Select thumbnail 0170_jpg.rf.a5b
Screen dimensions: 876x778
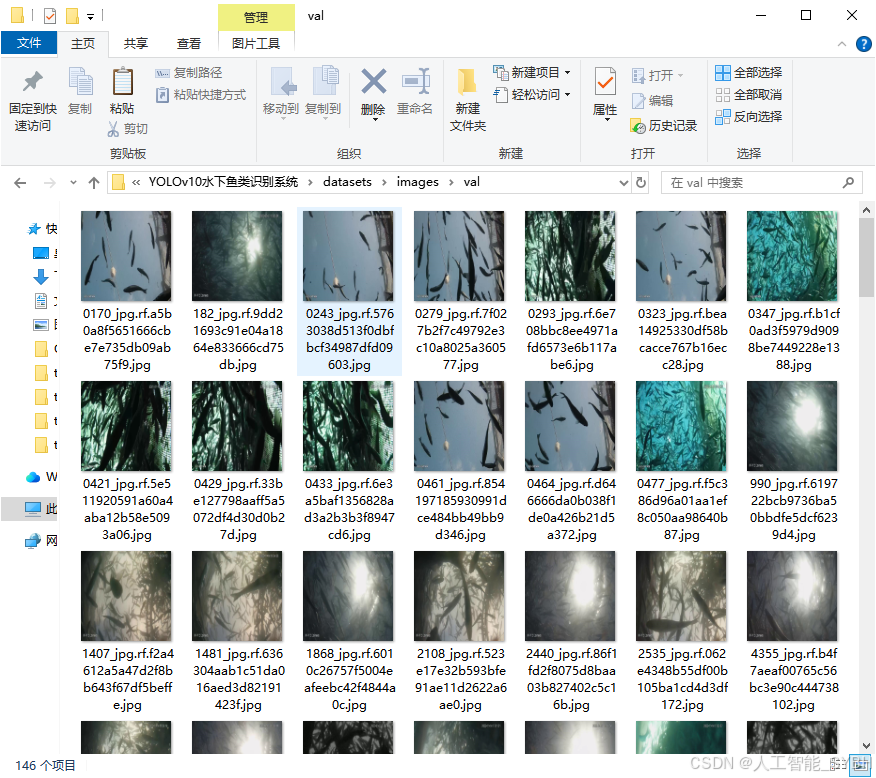[x=126, y=256]
